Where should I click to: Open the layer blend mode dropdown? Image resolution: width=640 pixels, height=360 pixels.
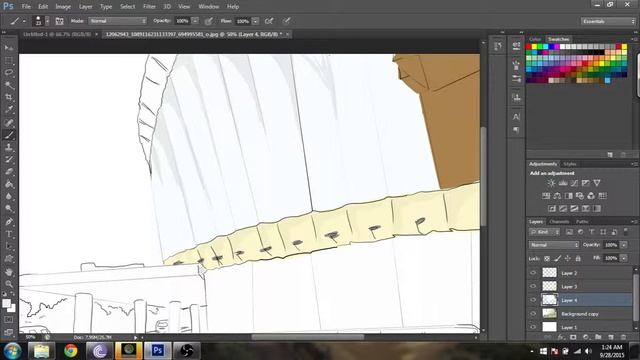554,245
